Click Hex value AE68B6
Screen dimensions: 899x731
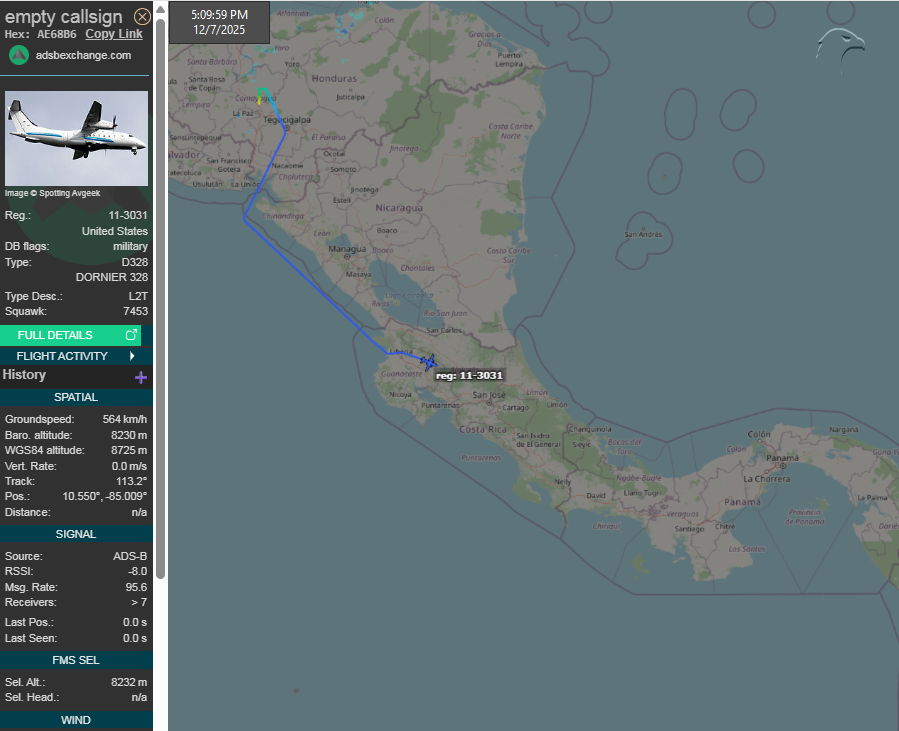coord(57,34)
